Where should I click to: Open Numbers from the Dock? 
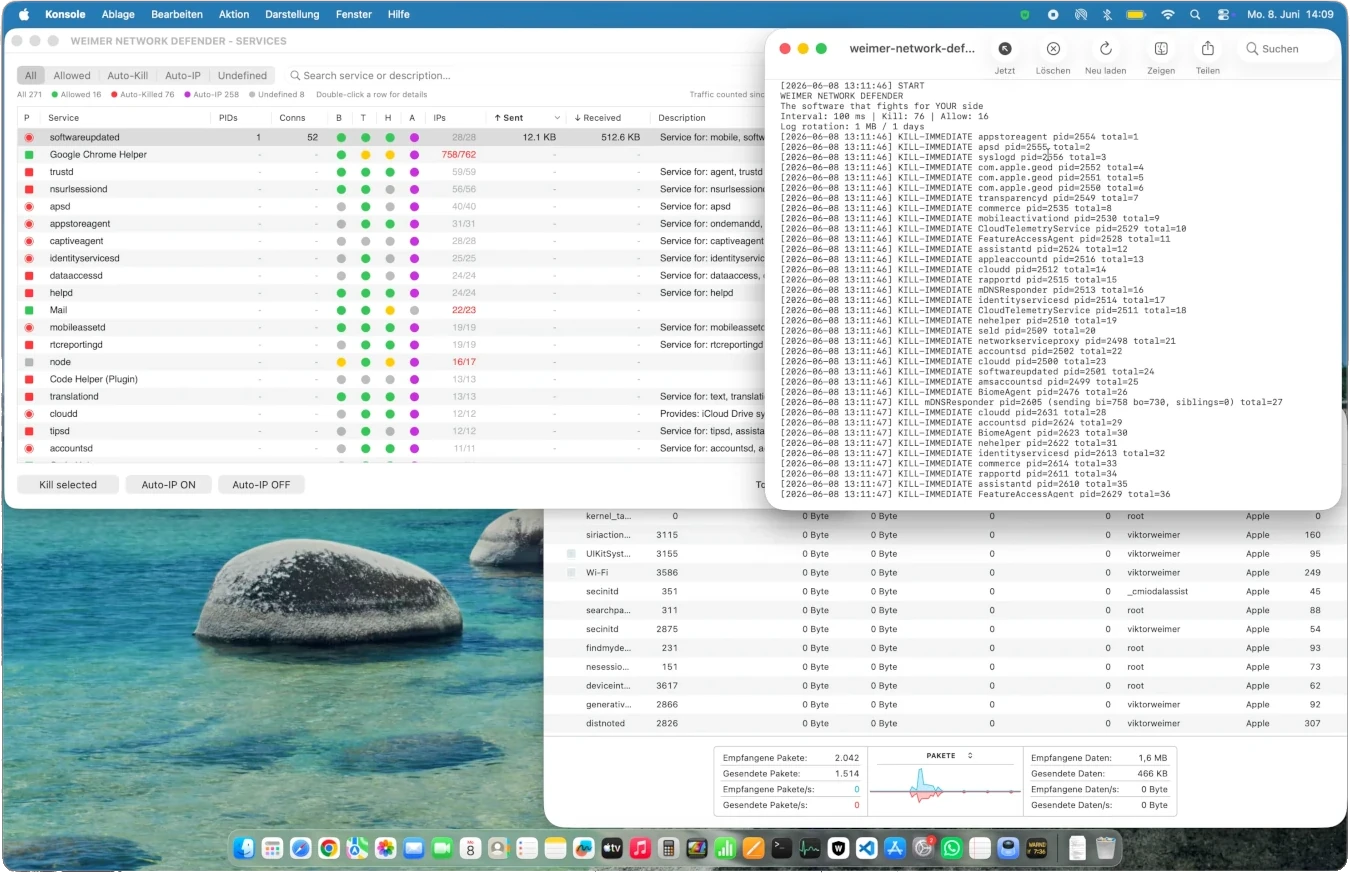pyautogui.click(x=725, y=848)
